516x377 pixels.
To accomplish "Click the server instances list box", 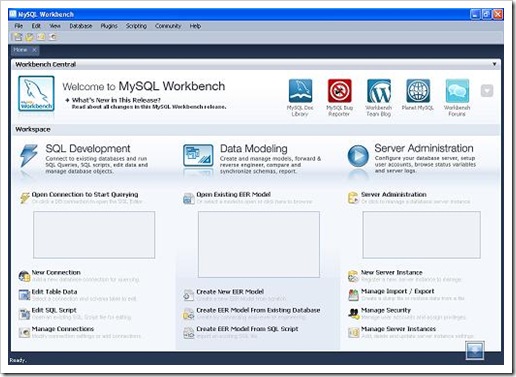I will [421, 235].
